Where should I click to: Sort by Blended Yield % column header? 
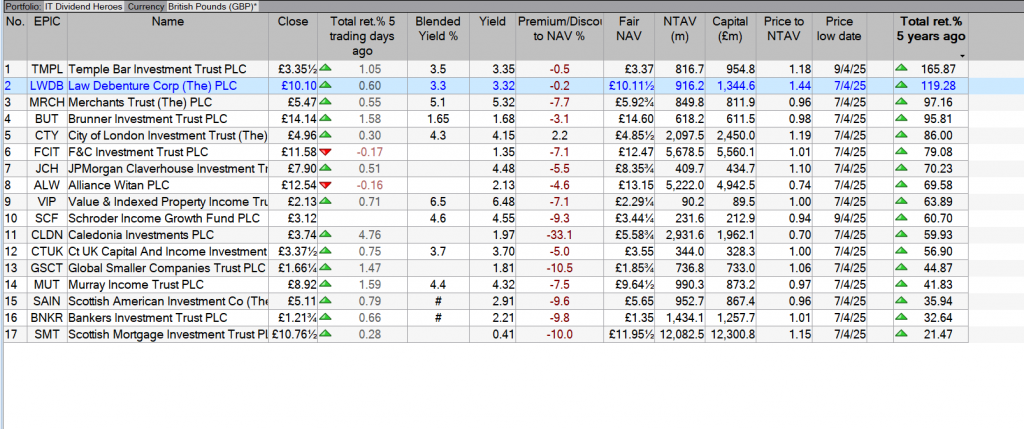pos(438,37)
